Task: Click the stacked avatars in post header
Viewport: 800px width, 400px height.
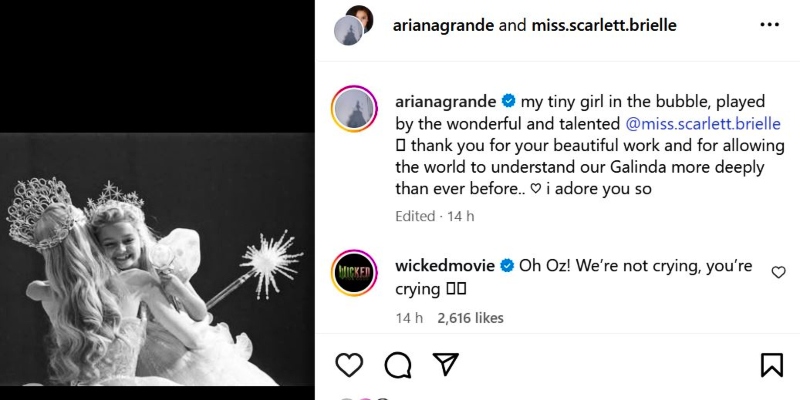Action: click(x=354, y=25)
